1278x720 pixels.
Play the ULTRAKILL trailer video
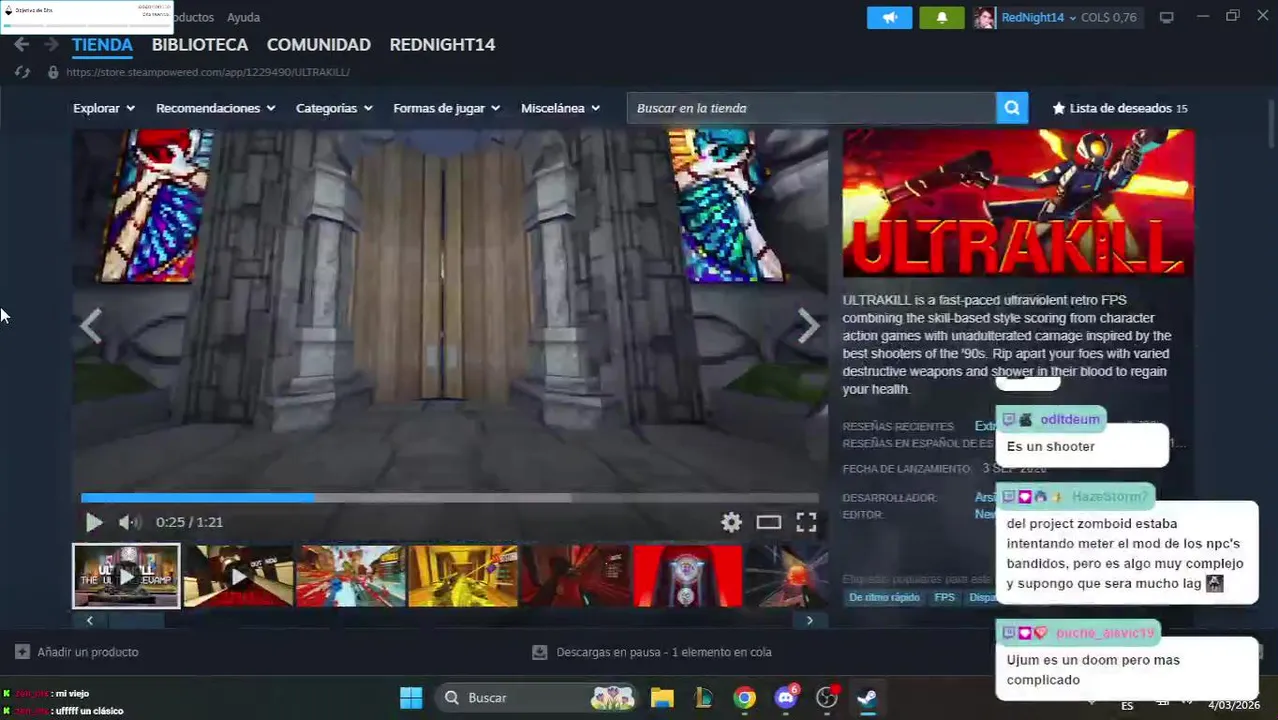(x=93, y=522)
